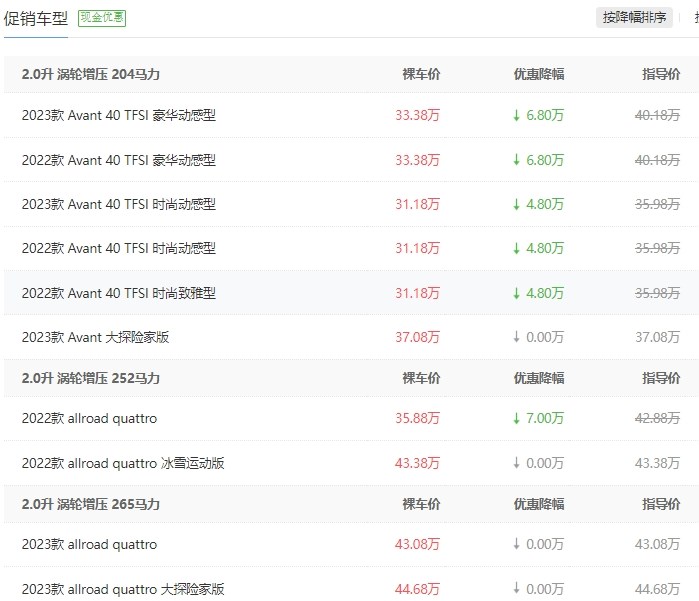Image resolution: width=699 pixels, height=601 pixels.
Task: Click 4.80万 discount on 2023款 时尚动感型
Action: [x=539, y=204]
